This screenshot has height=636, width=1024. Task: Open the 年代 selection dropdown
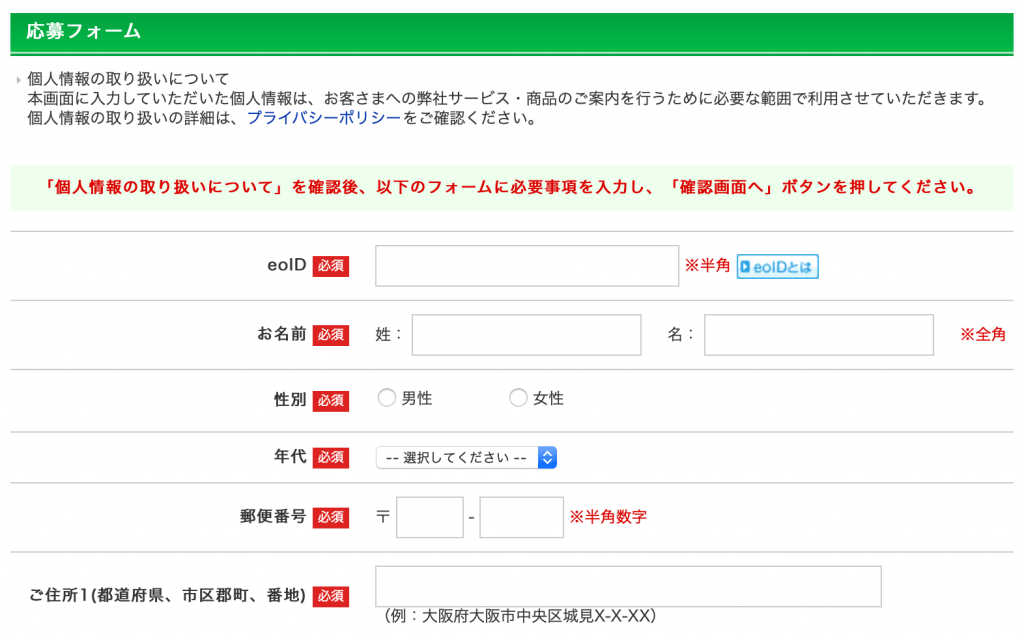[x=466, y=457]
